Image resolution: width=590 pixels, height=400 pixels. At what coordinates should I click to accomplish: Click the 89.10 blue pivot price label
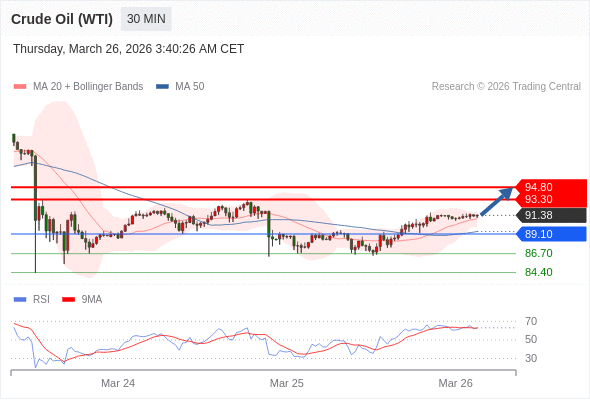coord(551,234)
